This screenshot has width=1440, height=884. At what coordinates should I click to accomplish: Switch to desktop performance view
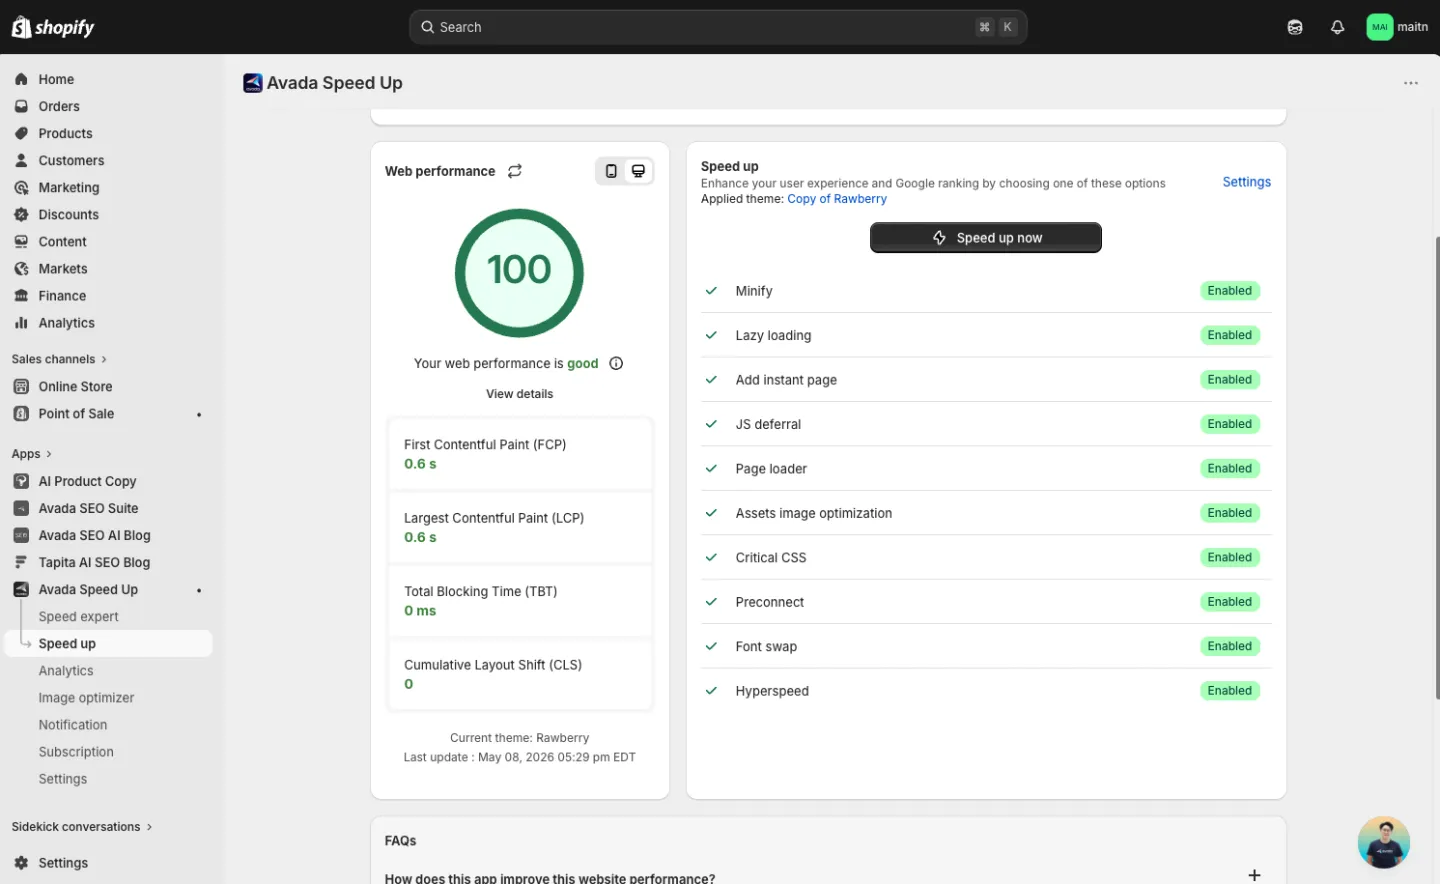638,171
